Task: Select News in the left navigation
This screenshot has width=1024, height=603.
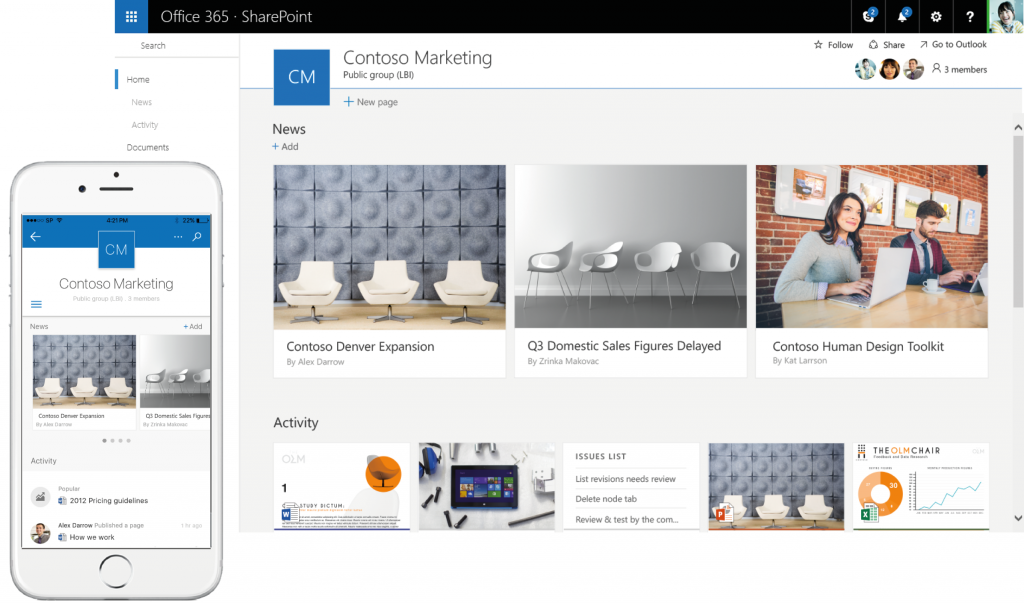Action: point(141,103)
